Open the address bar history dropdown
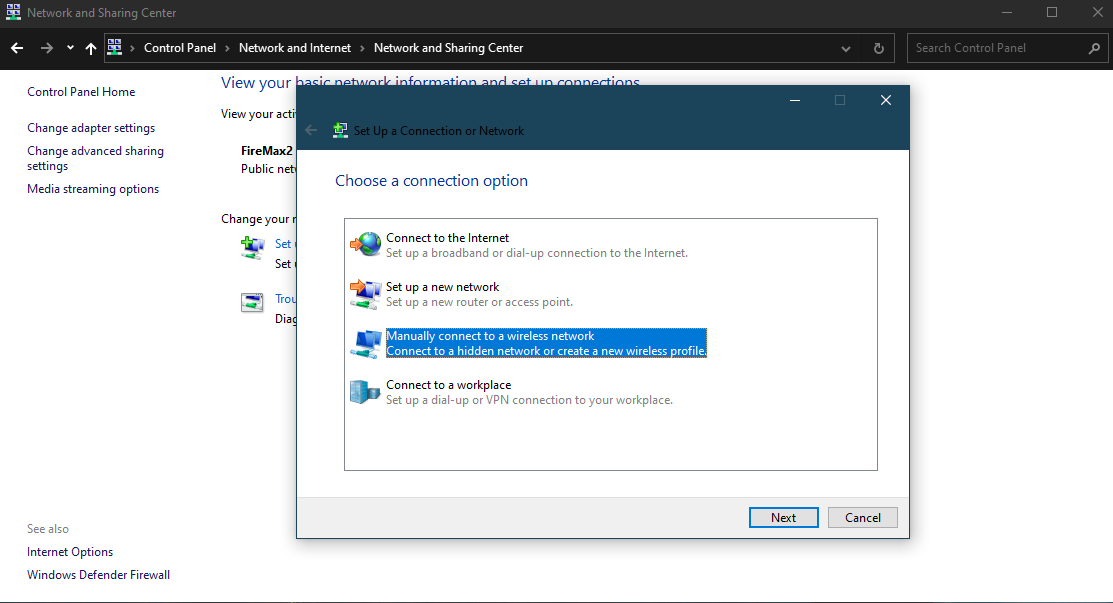The height and width of the screenshot is (603, 1113). tap(845, 48)
